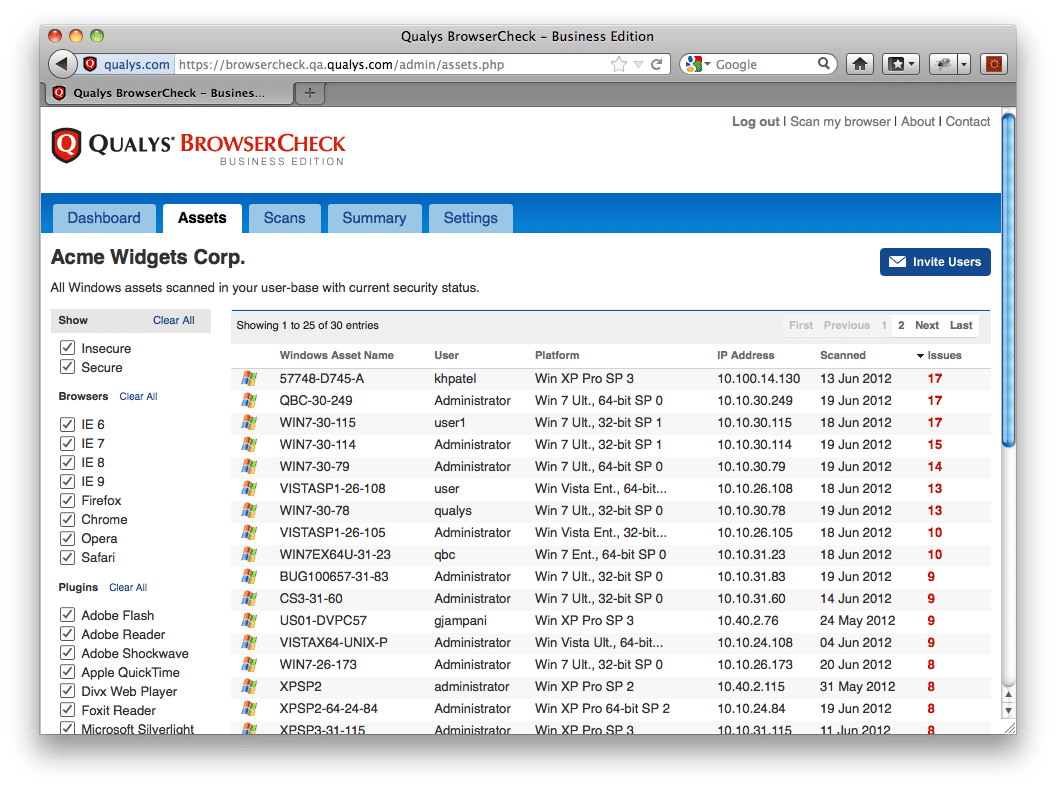Uncheck the Adobe Flash plugin filter
This screenshot has width=1056, height=789.
(67, 614)
